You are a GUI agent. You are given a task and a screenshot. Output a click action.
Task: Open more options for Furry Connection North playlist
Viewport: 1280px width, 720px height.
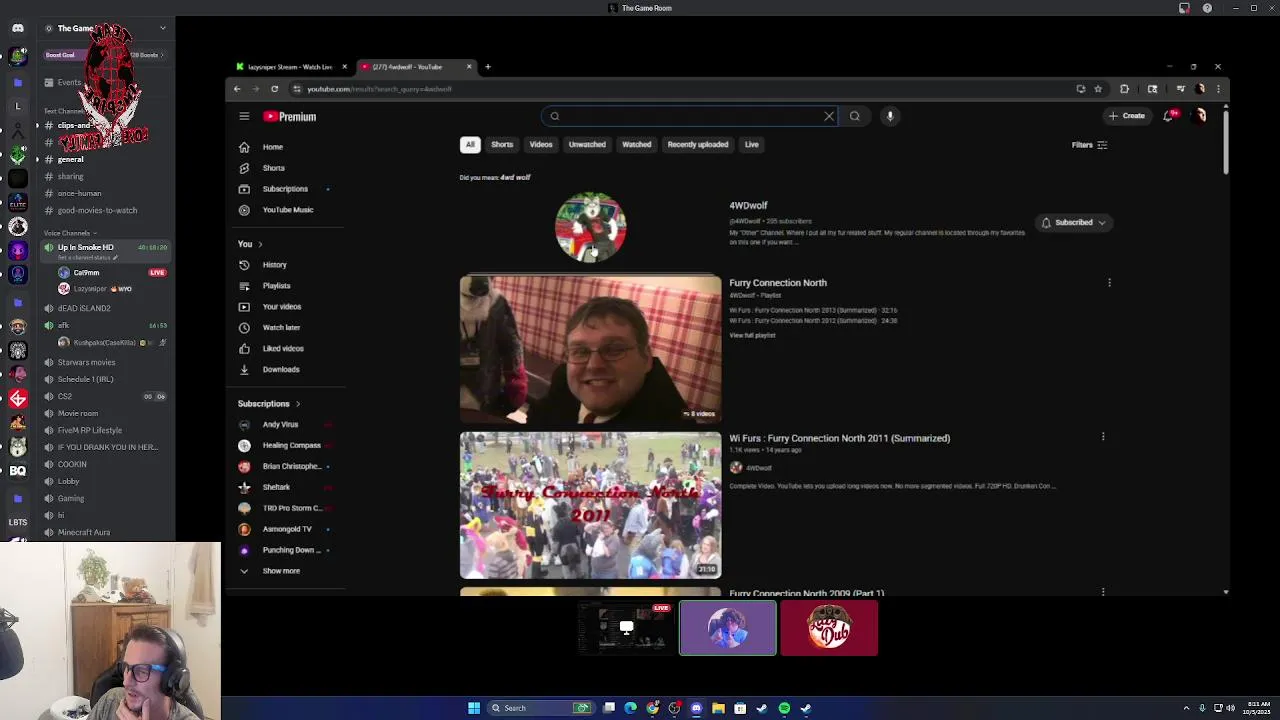1109,283
